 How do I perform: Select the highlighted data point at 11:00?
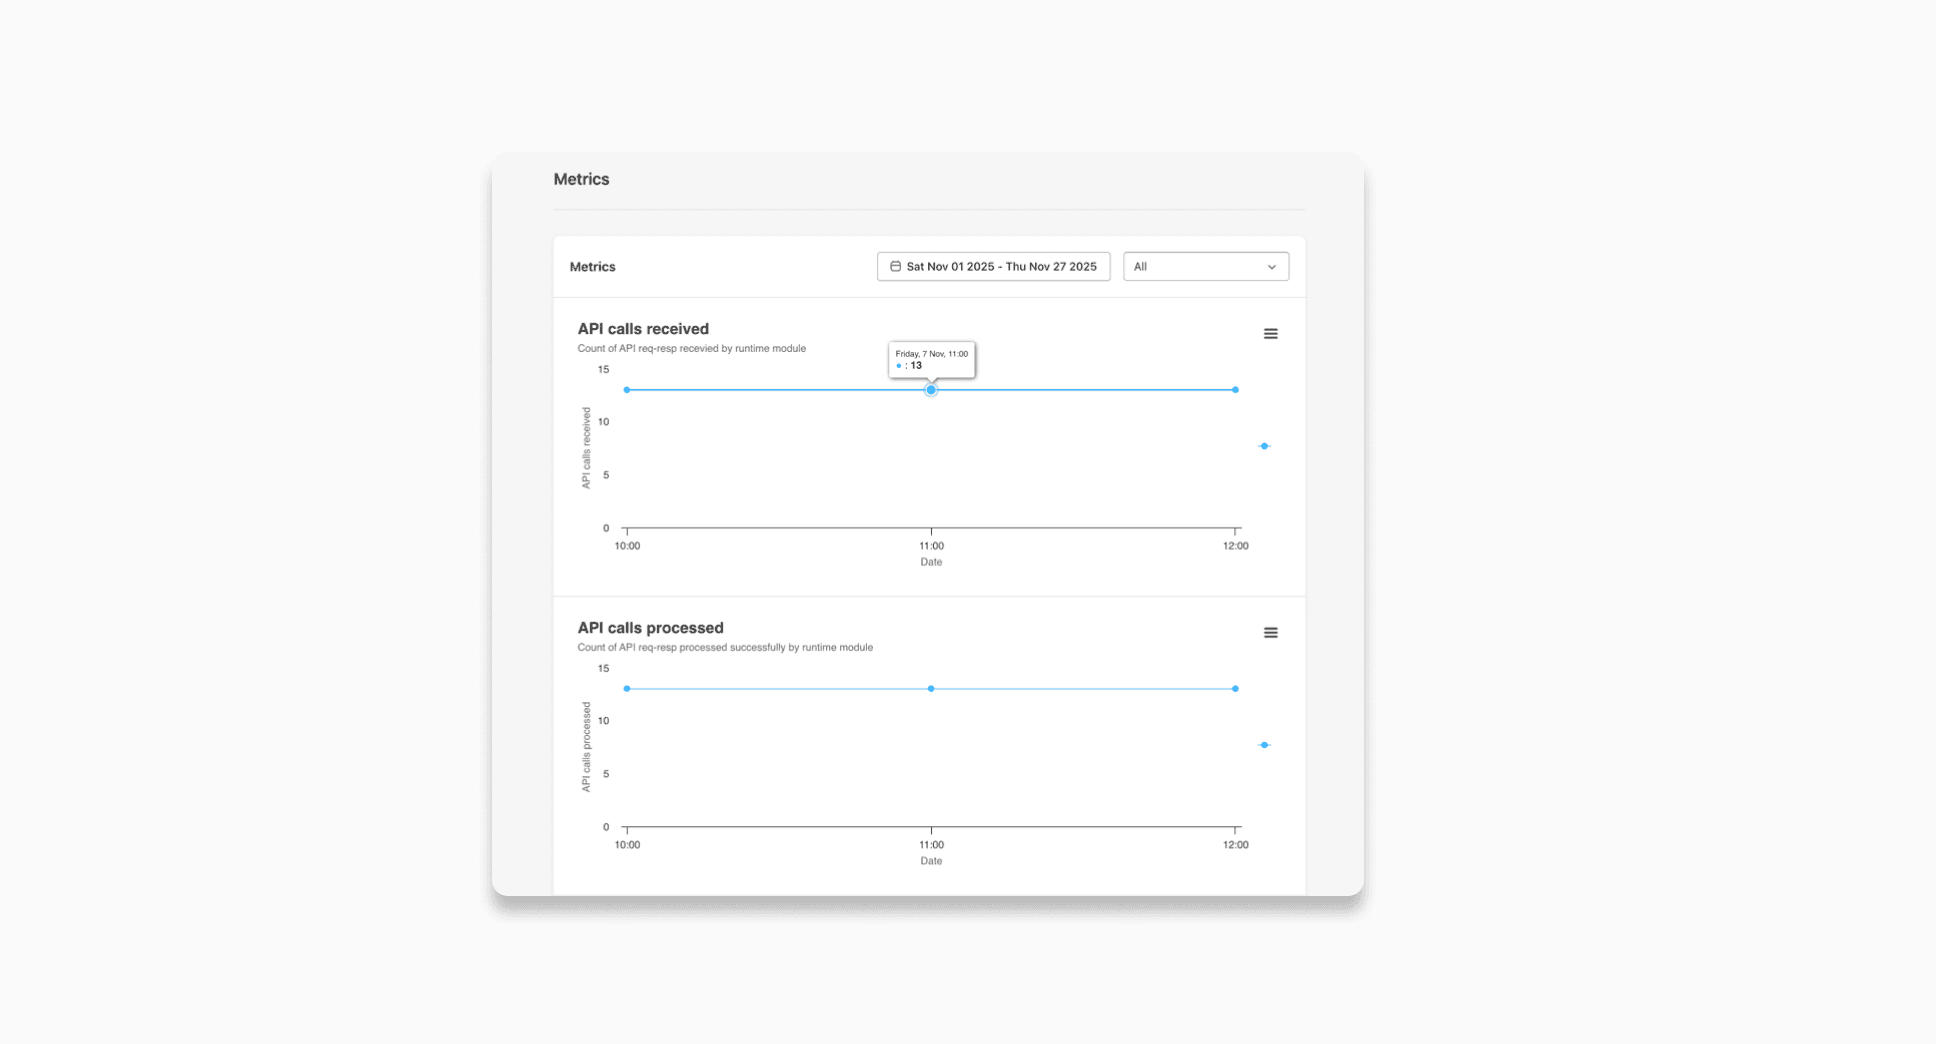tap(931, 390)
